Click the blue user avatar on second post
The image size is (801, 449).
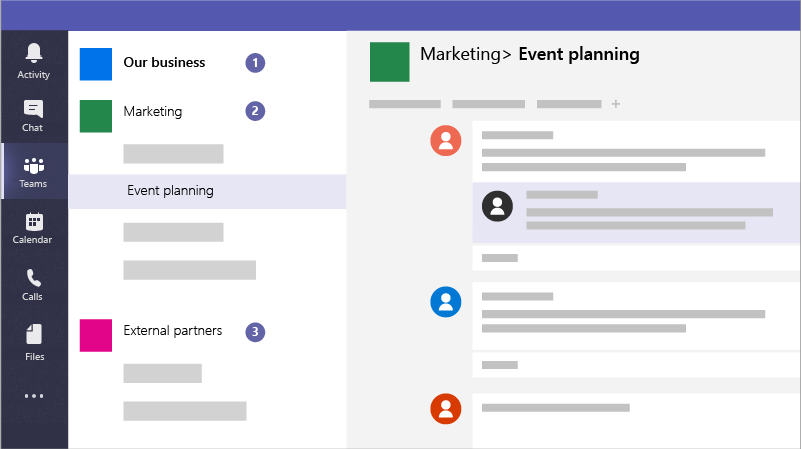tap(445, 302)
